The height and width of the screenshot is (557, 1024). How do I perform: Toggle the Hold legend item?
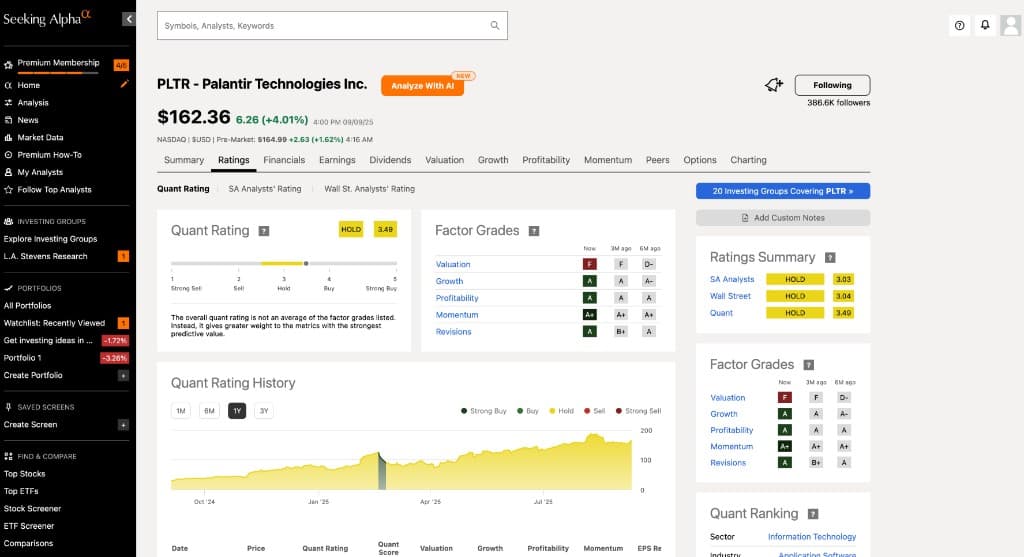[561, 411]
